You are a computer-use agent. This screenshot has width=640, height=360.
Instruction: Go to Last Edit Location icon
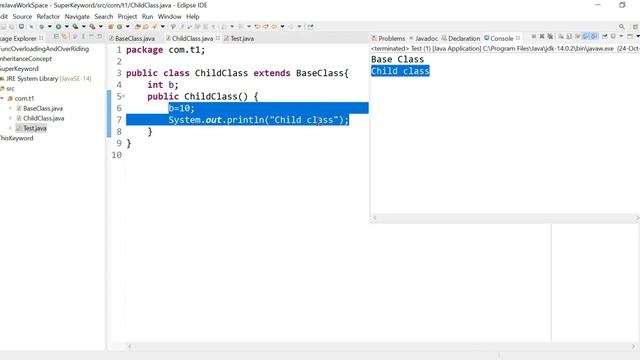(x=258, y=27)
